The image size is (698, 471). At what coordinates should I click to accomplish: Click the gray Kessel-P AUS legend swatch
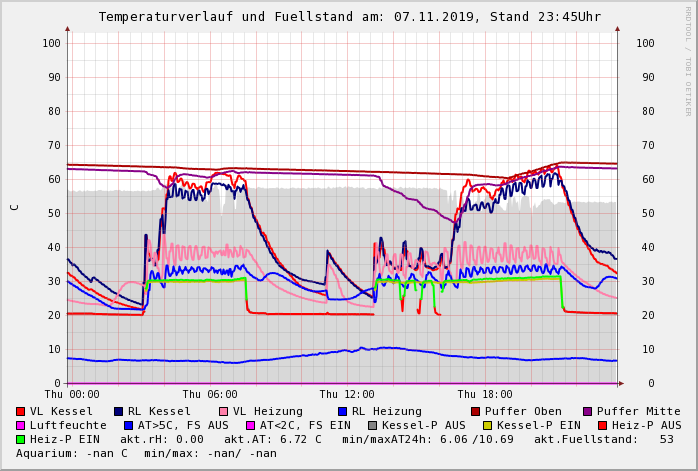[372, 426]
